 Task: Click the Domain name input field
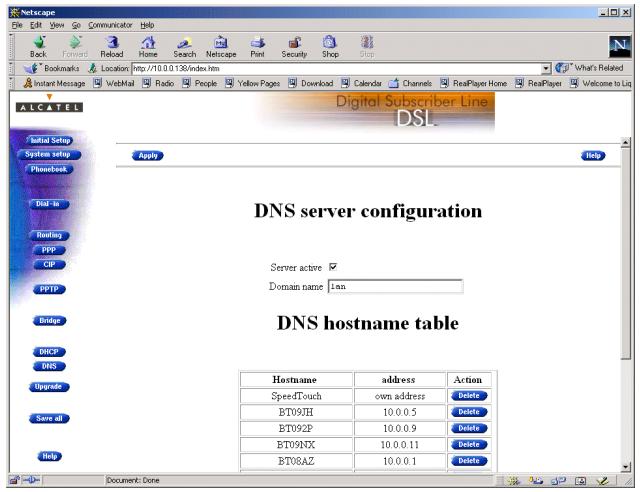click(396, 286)
